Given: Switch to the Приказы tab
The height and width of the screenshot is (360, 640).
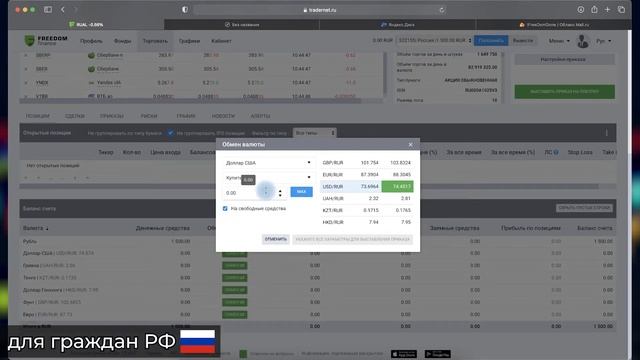Looking at the screenshot, I should pos(111,116).
